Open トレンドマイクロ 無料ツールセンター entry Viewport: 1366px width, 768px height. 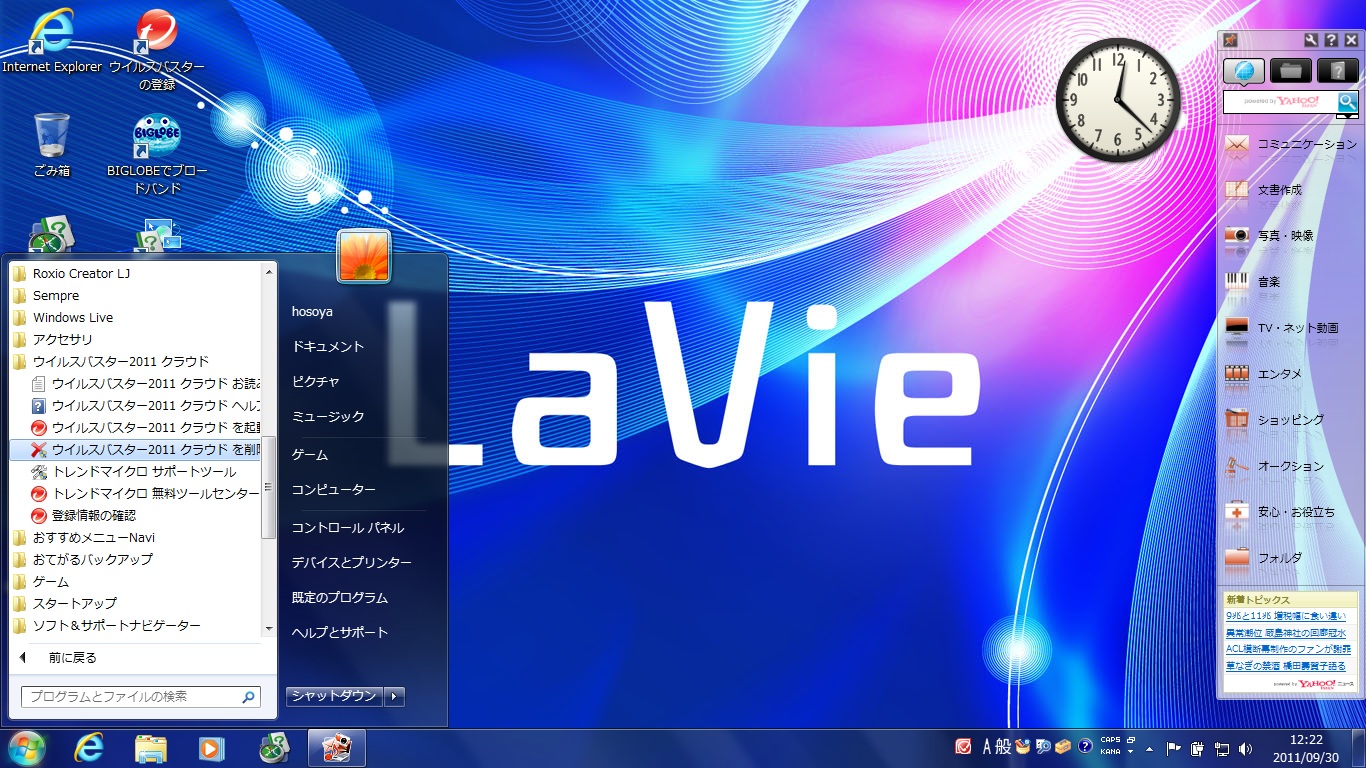click(x=135, y=493)
